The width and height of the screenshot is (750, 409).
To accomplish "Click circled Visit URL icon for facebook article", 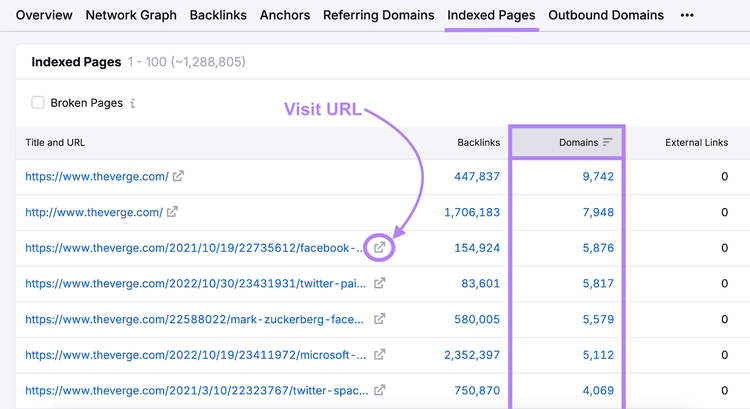I will click(379, 247).
